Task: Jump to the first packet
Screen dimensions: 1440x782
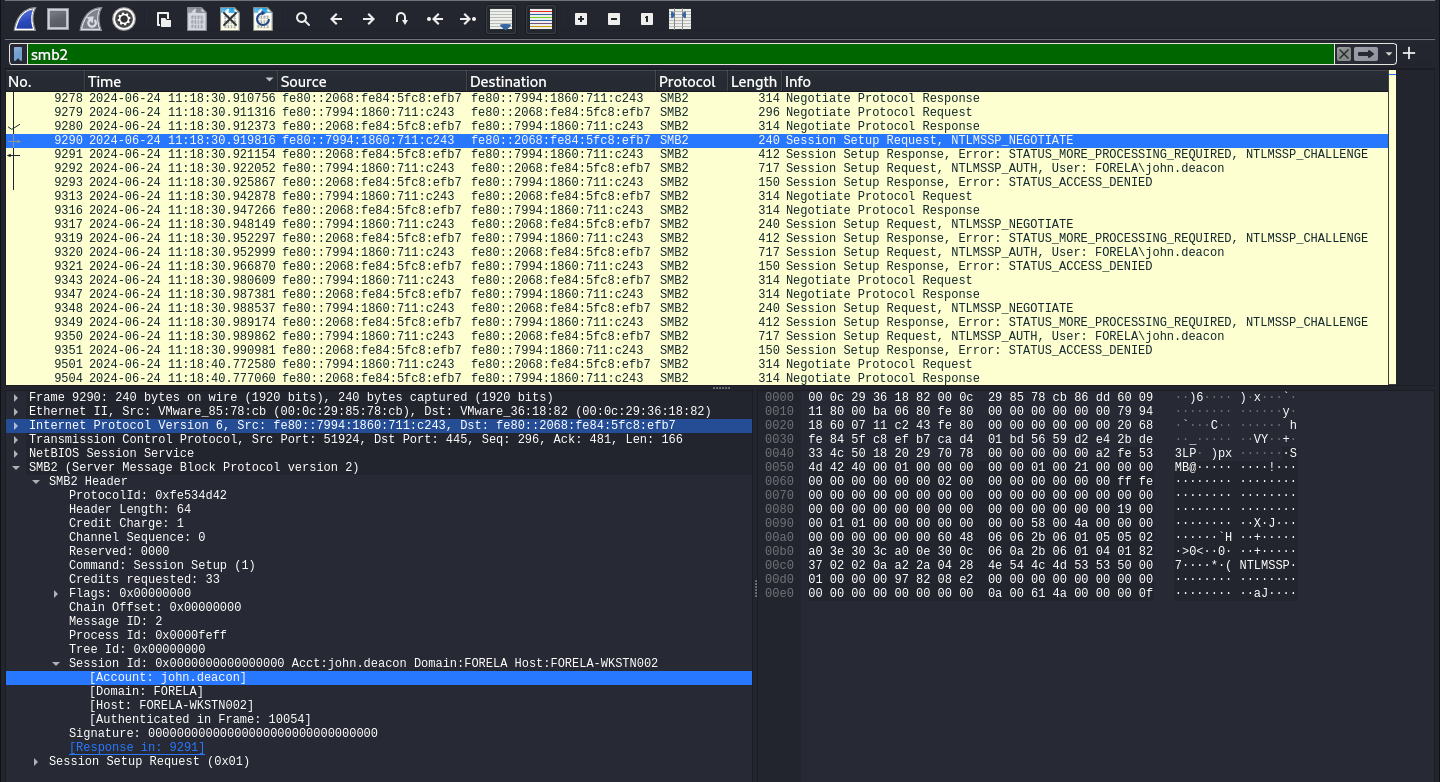Action: point(435,19)
